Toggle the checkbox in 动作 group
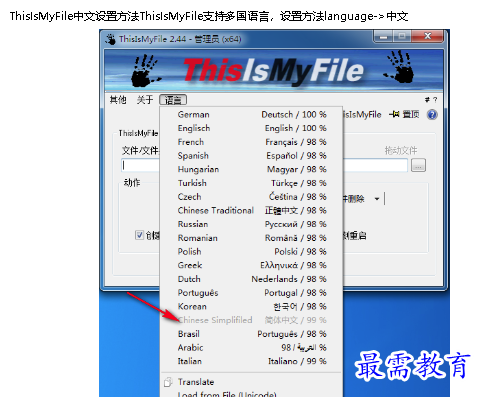 (139, 235)
